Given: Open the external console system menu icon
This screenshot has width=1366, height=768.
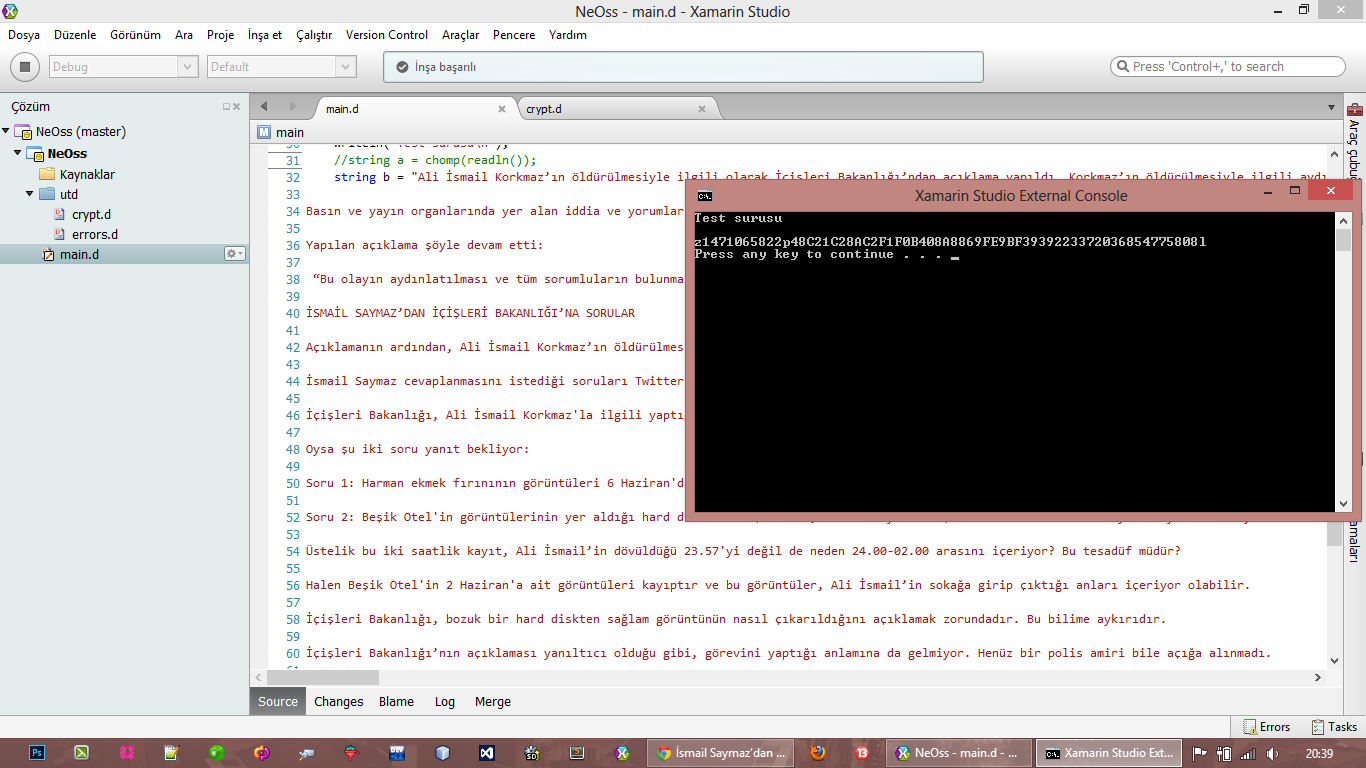Looking at the screenshot, I should (x=704, y=196).
